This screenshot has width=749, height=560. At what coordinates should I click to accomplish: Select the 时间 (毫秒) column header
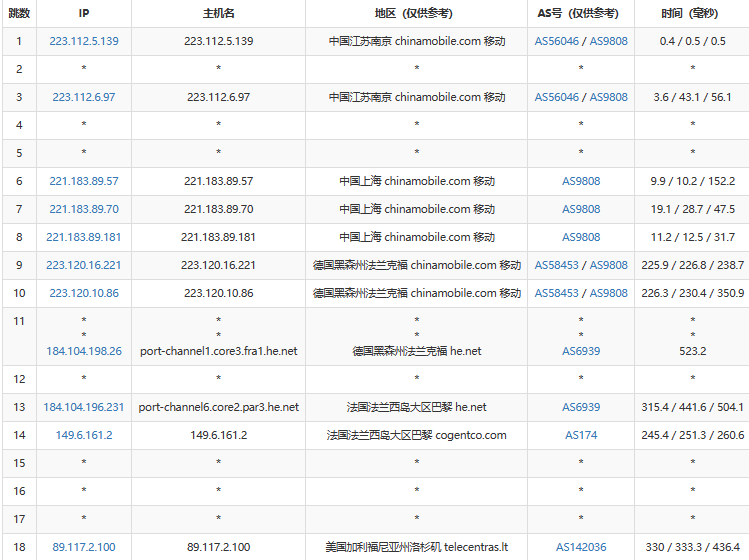(x=692, y=13)
